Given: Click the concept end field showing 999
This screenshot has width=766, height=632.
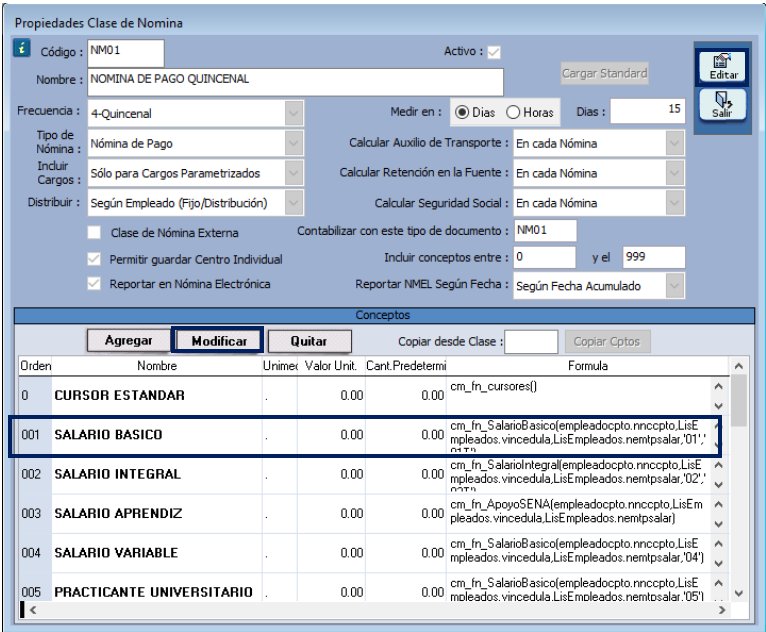Looking at the screenshot, I should (x=654, y=257).
